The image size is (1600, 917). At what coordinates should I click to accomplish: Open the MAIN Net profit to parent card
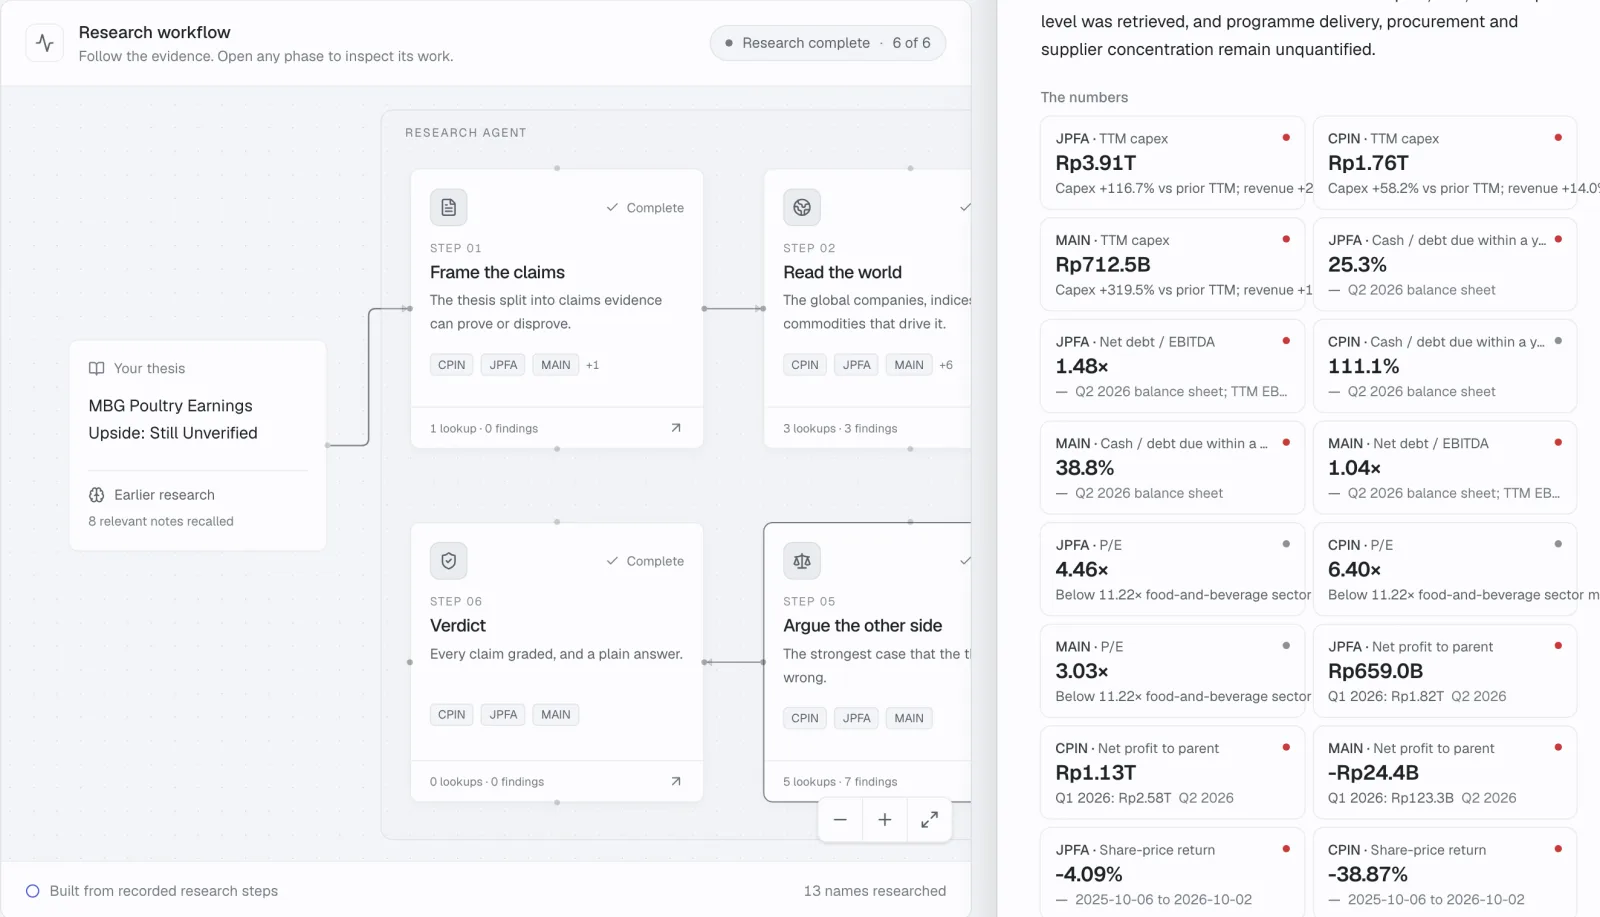click(1445, 772)
